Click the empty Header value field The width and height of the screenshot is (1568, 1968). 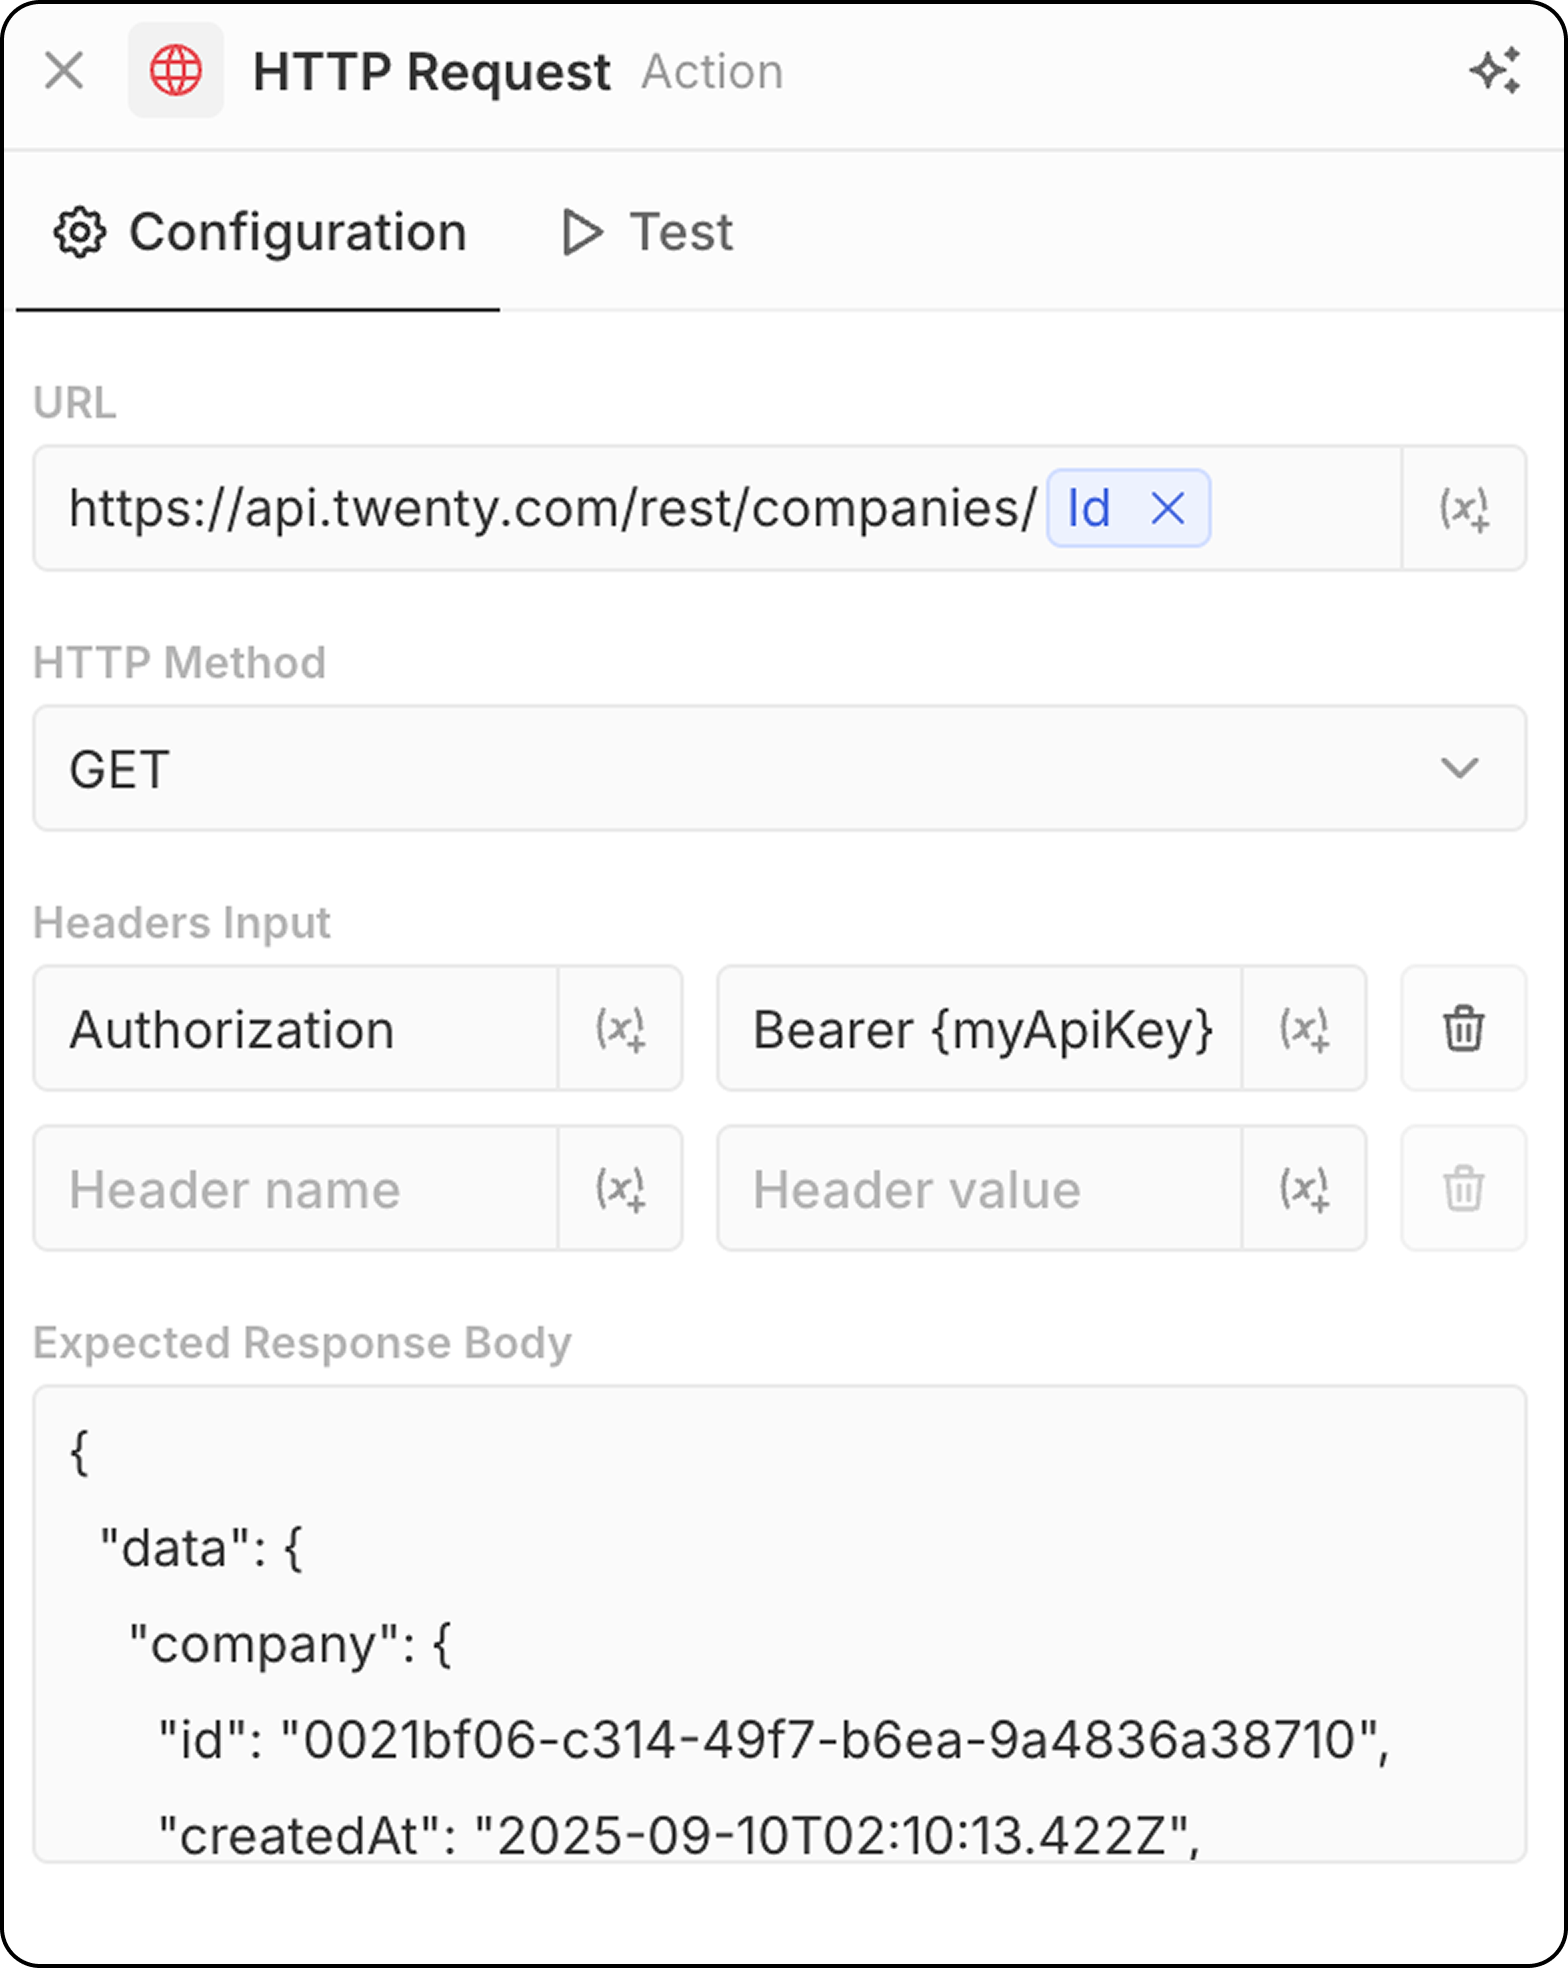[980, 1188]
